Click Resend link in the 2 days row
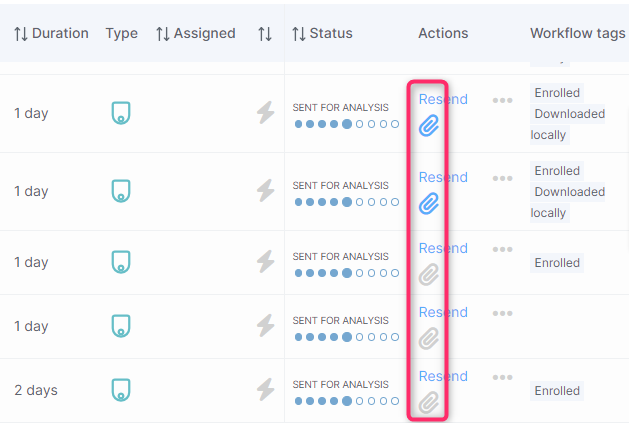This screenshot has width=629, height=423. pos(443,376)
